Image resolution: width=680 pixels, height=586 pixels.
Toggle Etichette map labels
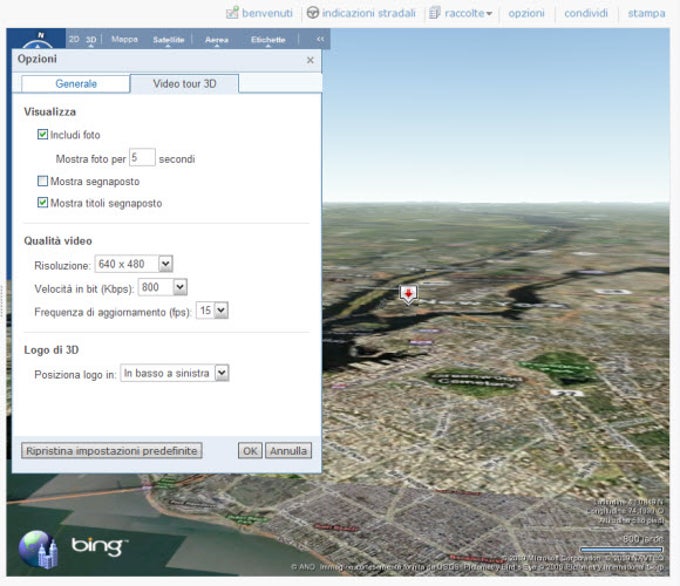tap(268, 40)
